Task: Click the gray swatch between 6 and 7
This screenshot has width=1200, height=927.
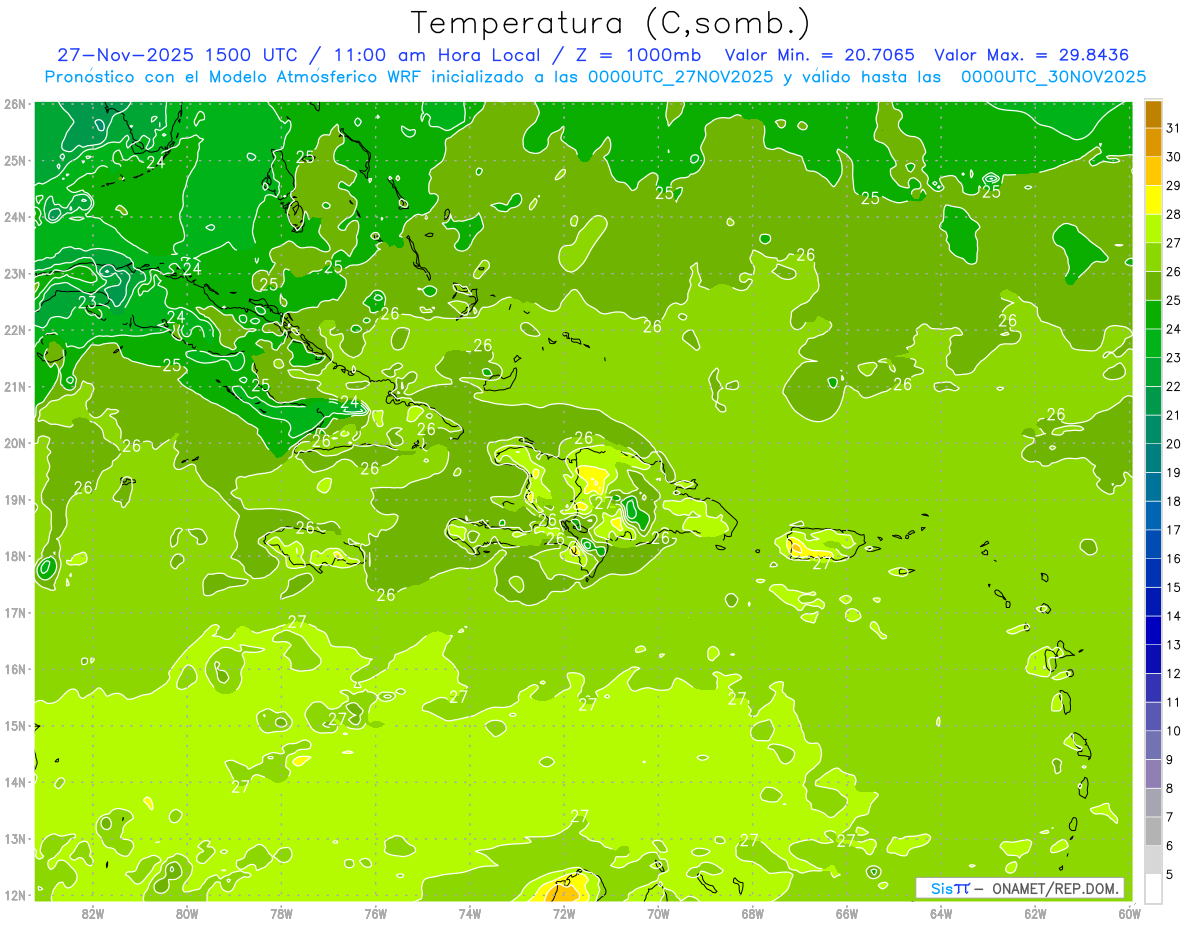Action: pyautogui.click(x=1154, y=831)
